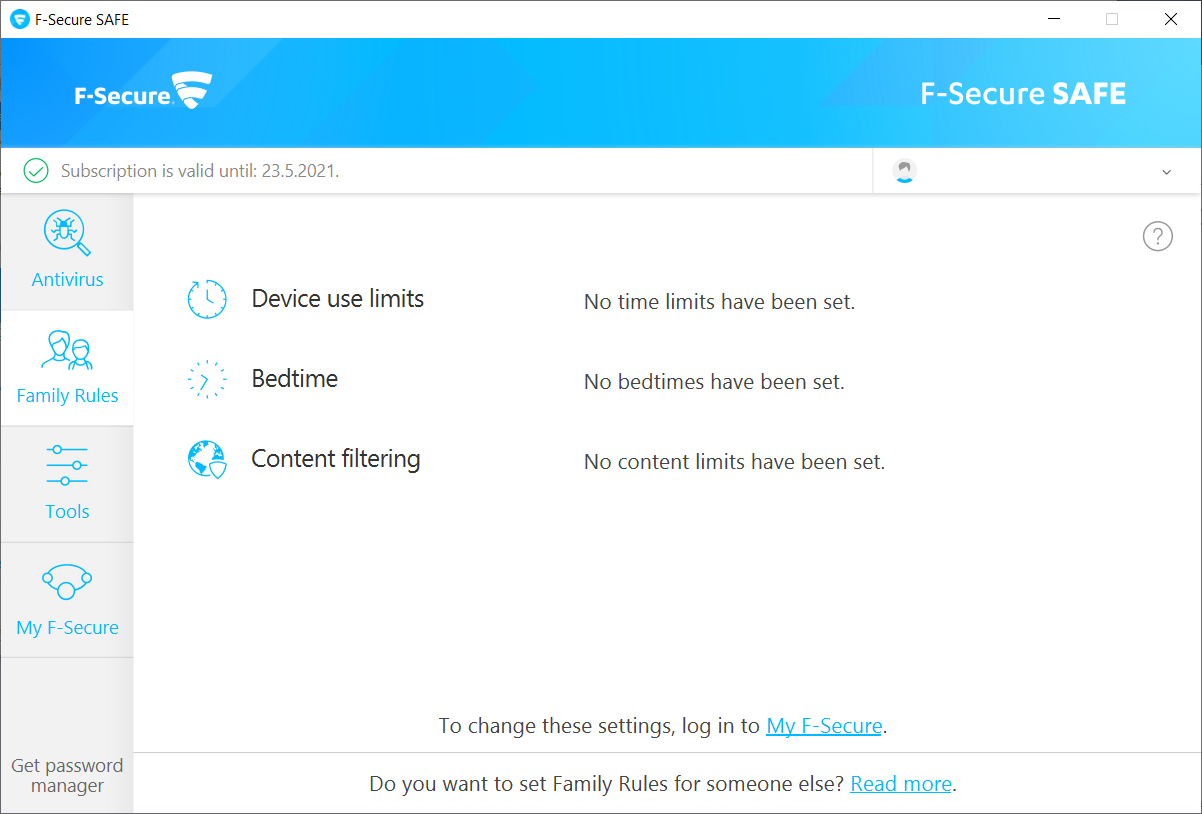
Task: Select Get password manager
Action: [x=66, y=775]
